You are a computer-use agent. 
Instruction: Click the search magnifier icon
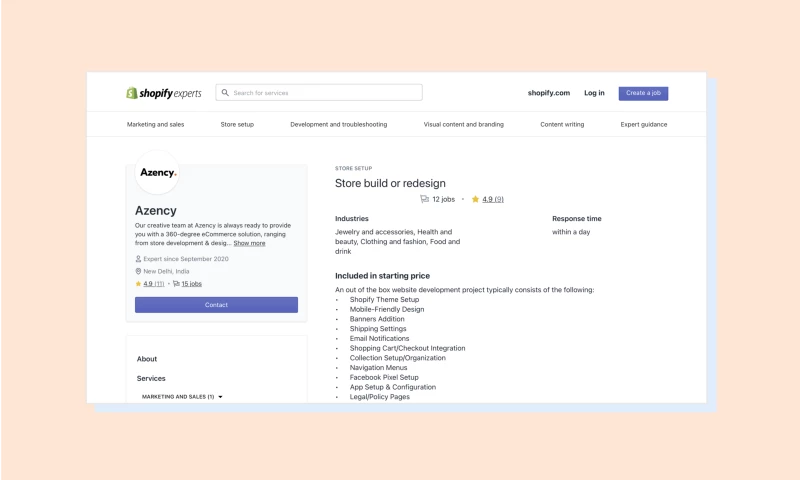pos(225,93)
